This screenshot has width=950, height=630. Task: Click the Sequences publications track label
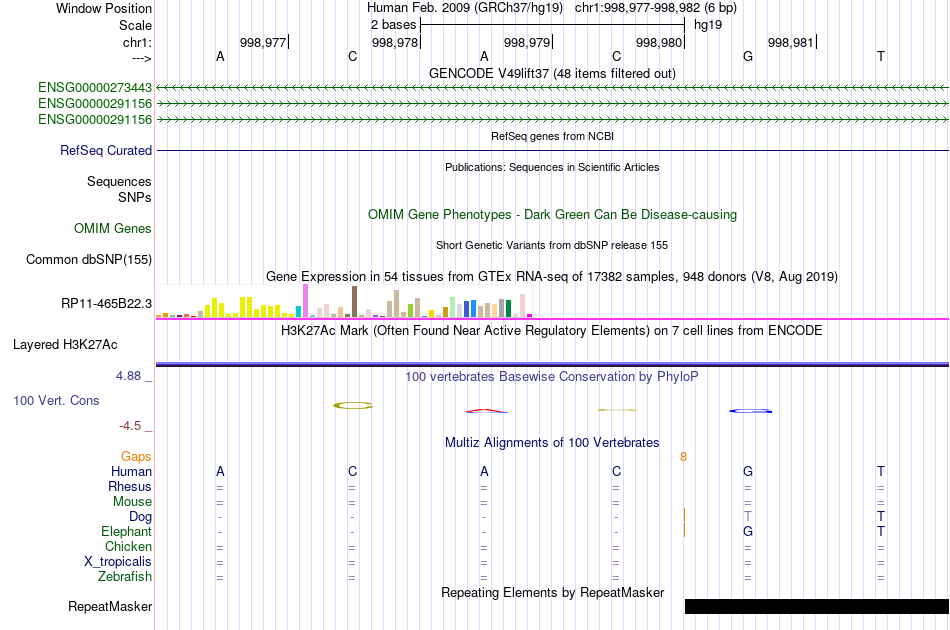(119, 181)
